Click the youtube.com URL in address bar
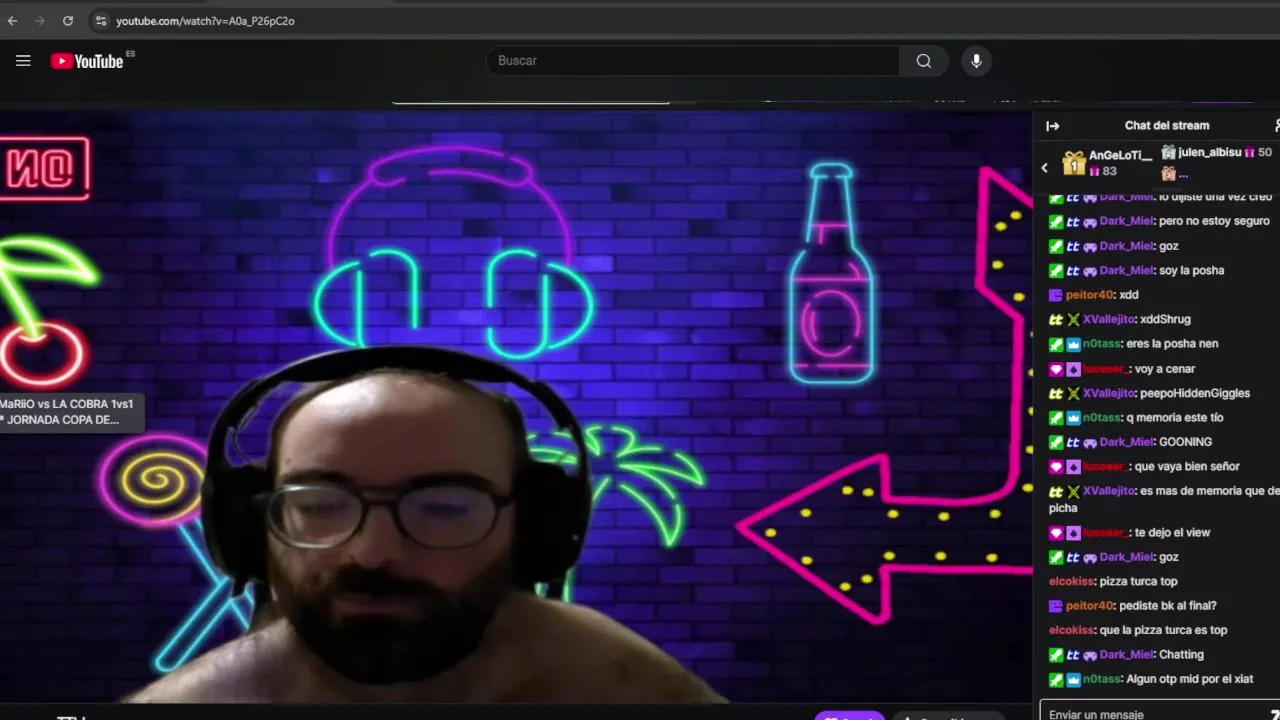1280x720 pixels. tap(205, 21)
